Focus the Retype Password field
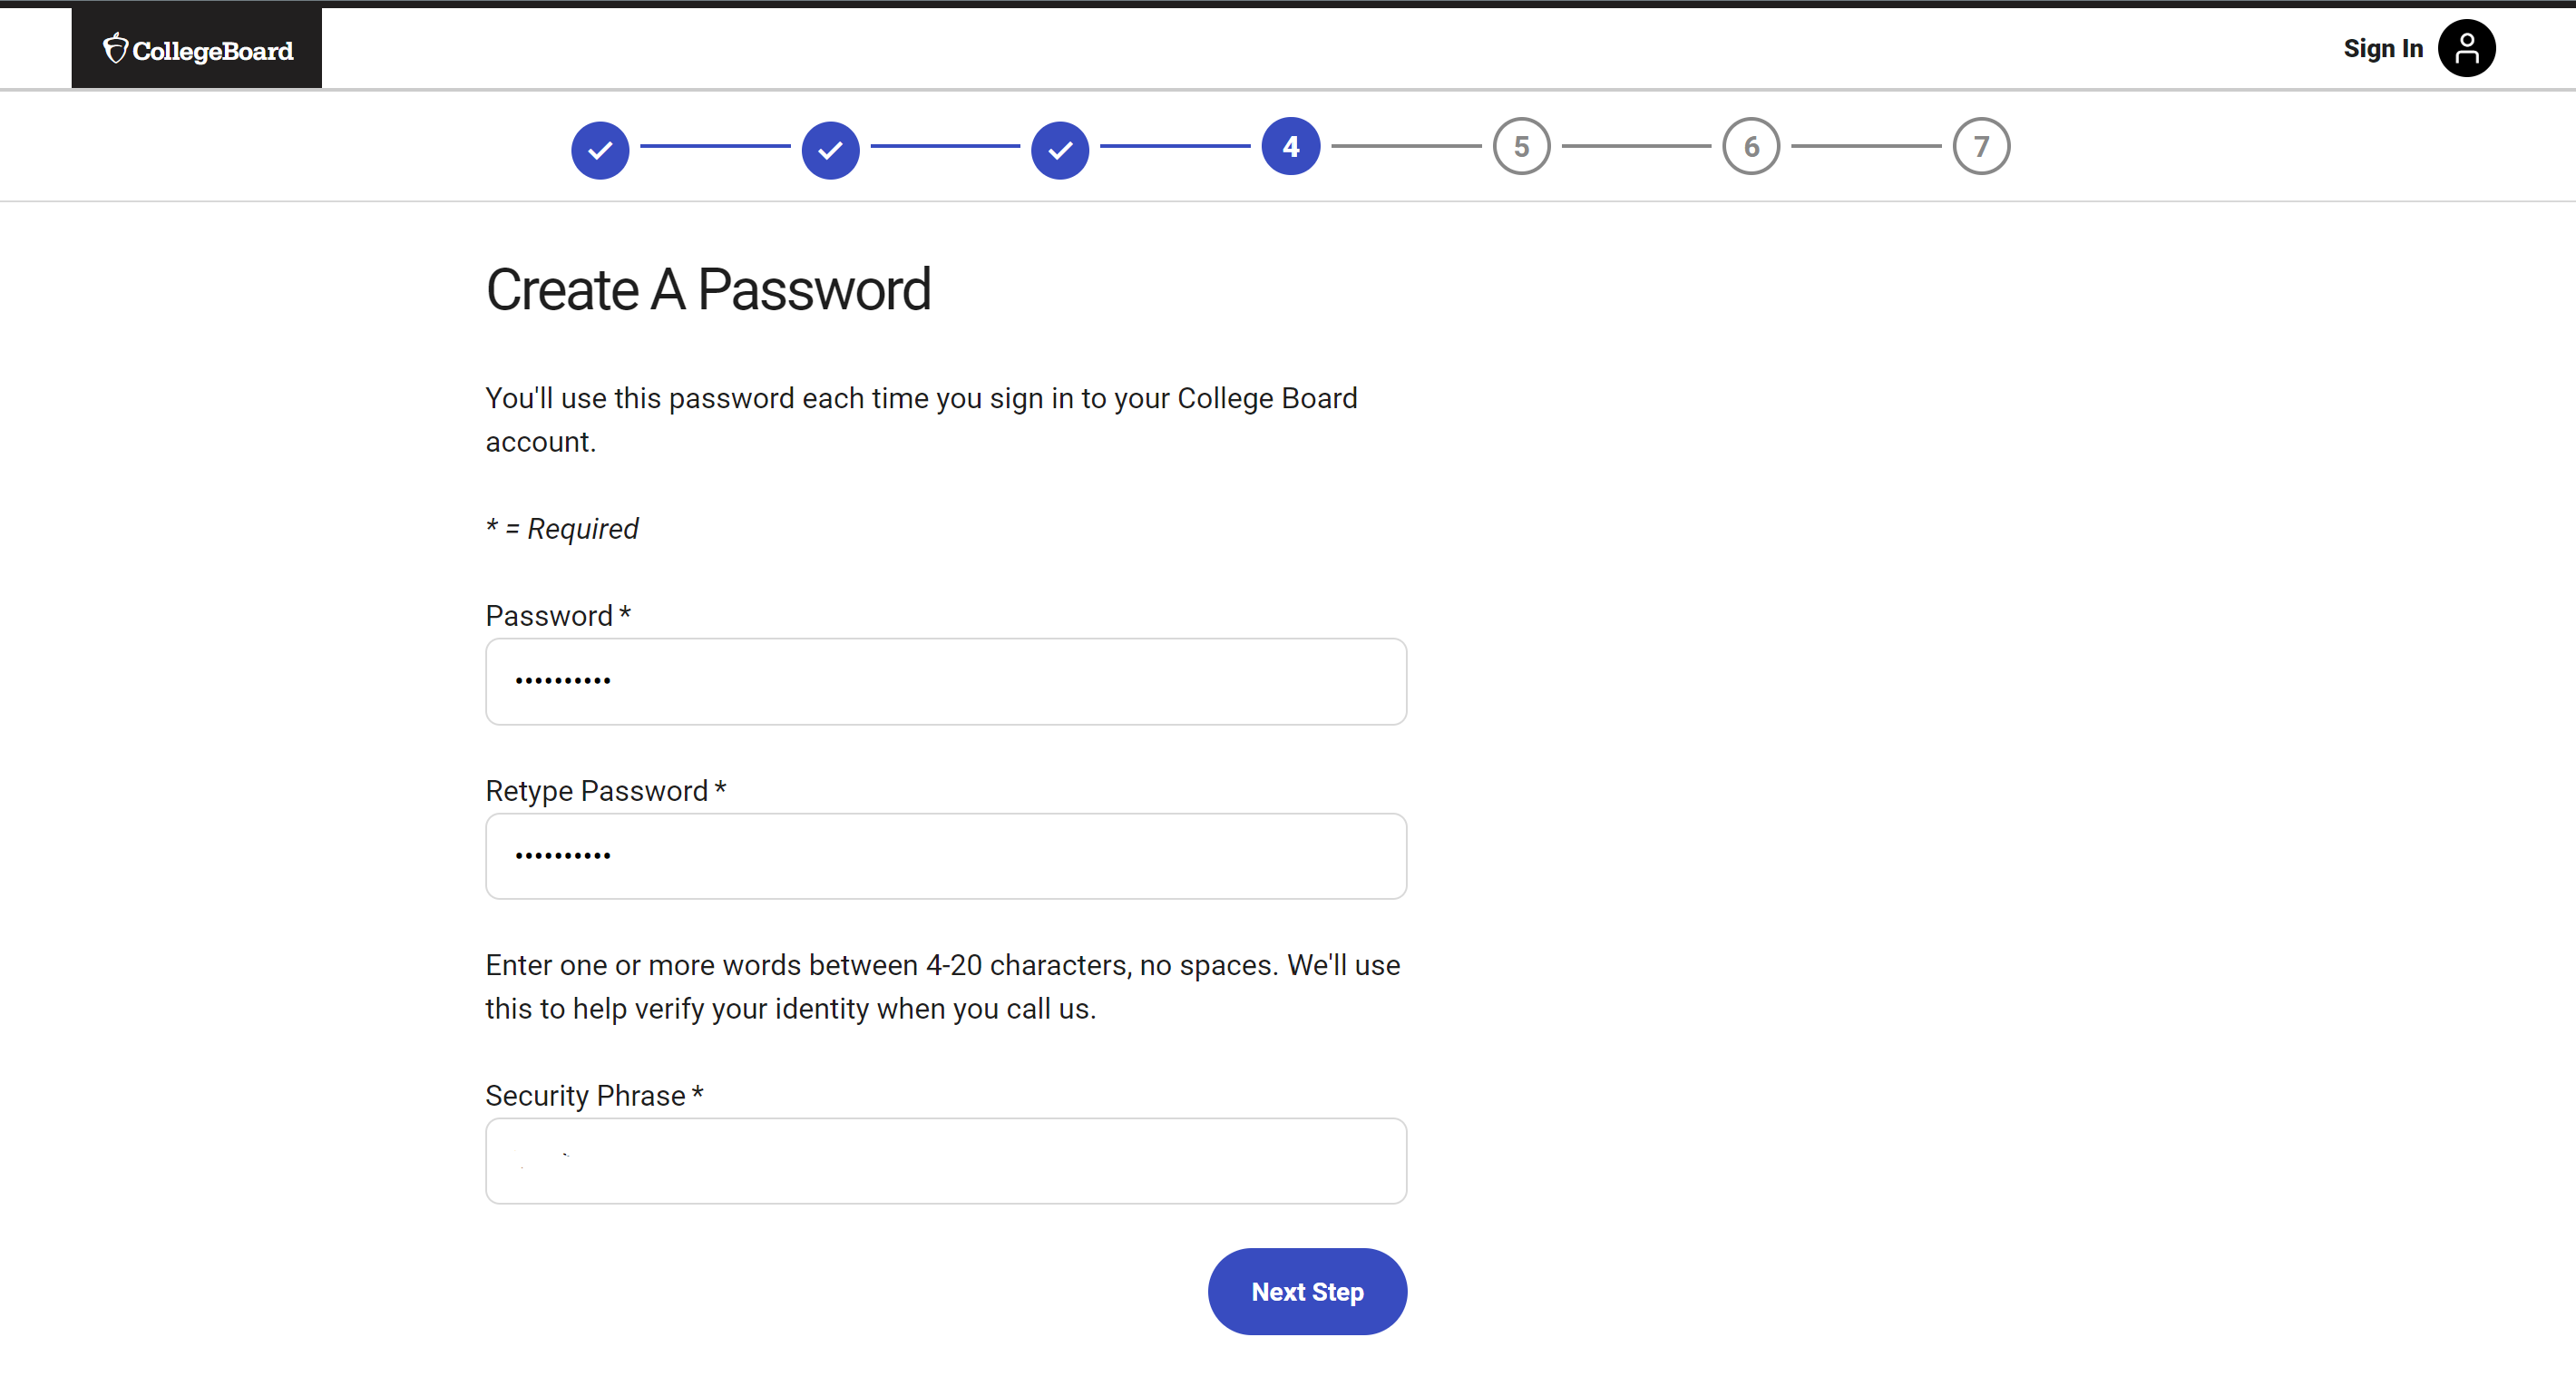 [946, 856]
